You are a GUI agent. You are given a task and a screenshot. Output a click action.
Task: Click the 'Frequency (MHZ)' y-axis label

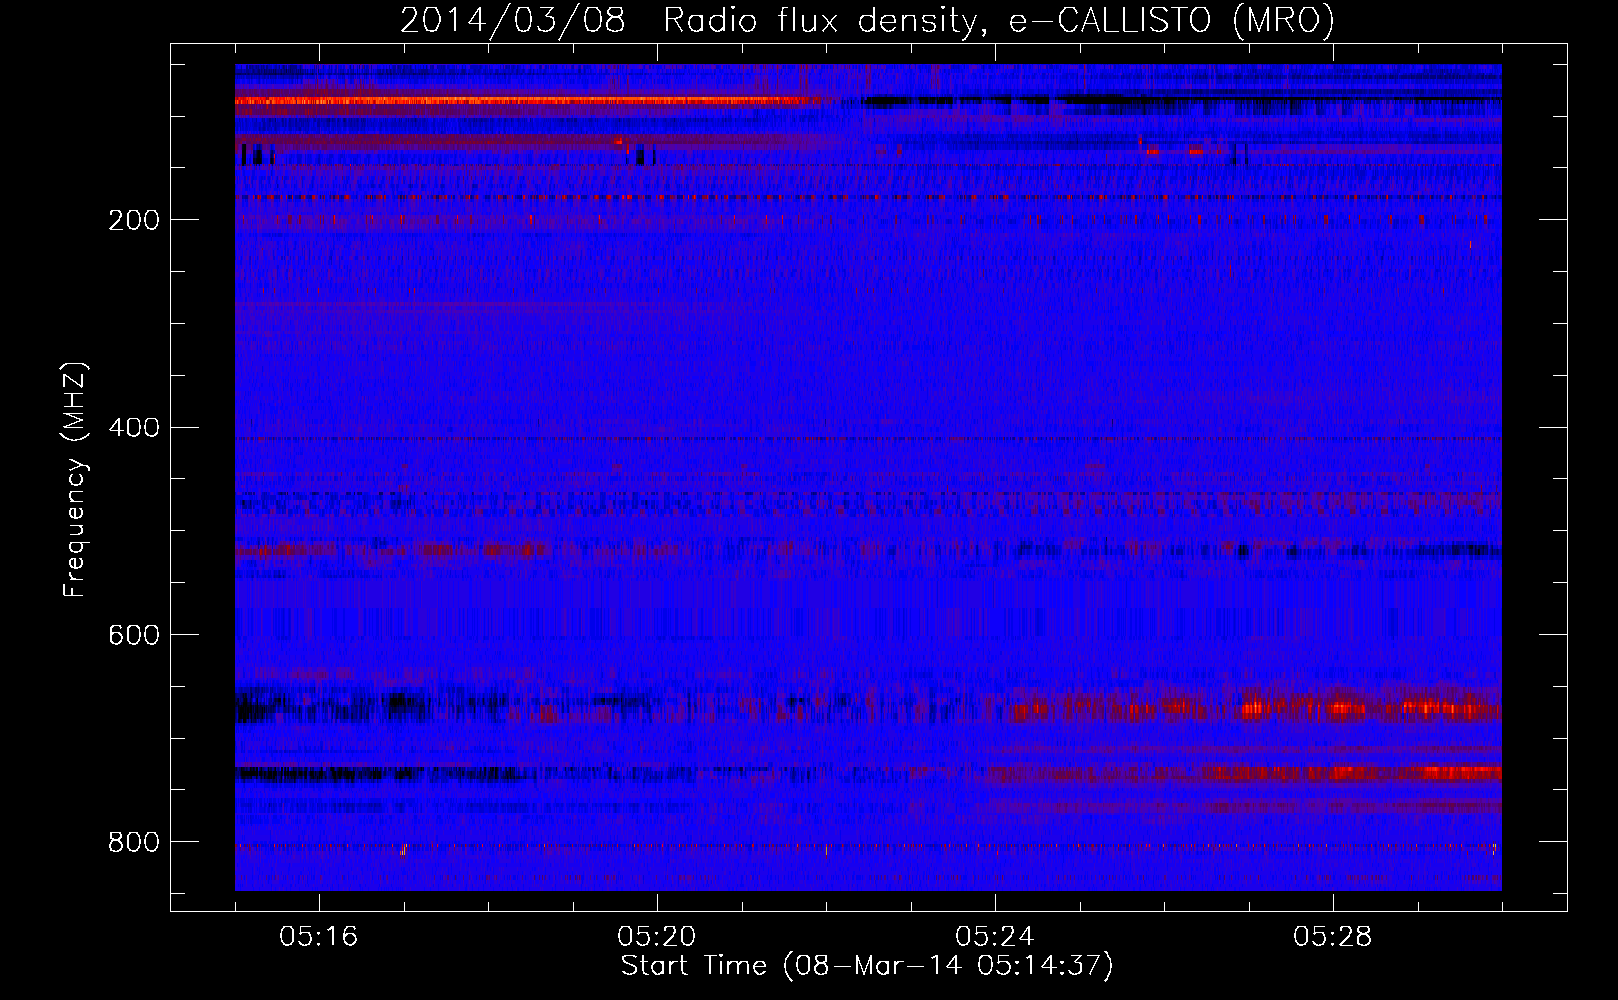(x=75, y=479)
